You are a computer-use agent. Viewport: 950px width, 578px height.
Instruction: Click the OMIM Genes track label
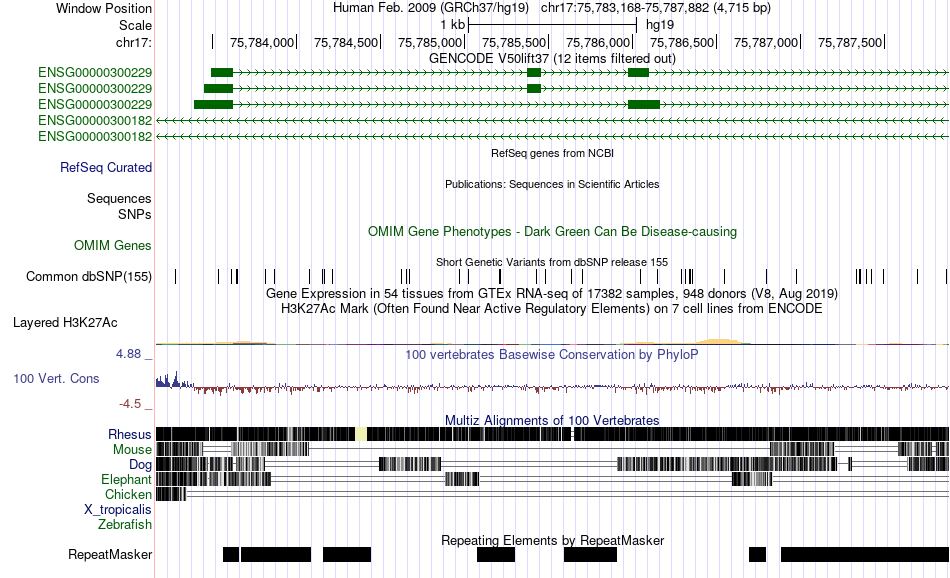pyautogui.click(x=112, y=245)
